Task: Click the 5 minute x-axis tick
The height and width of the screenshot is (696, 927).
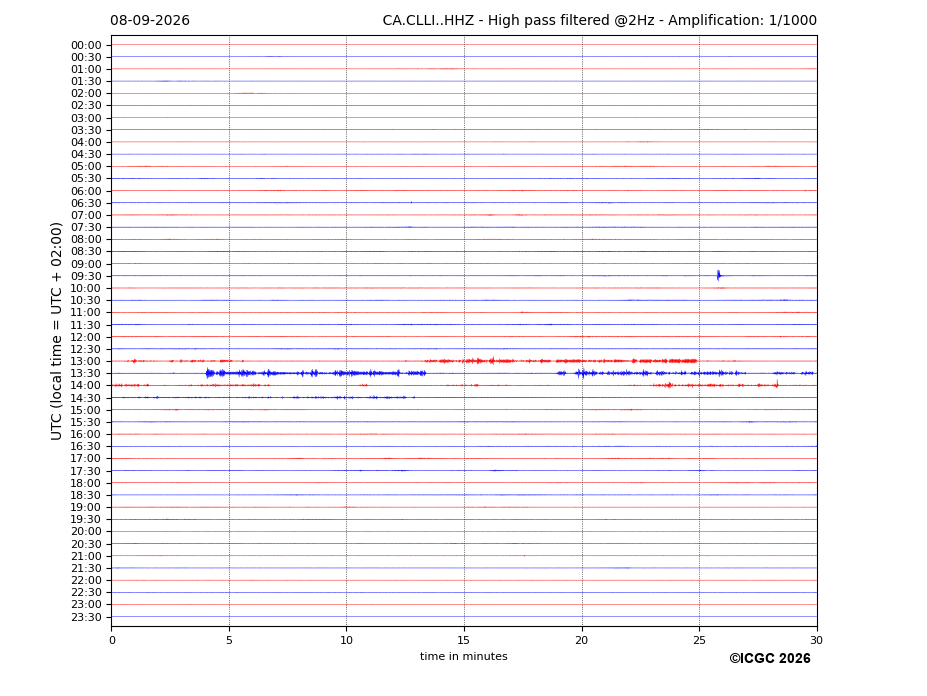Action: 229,640
